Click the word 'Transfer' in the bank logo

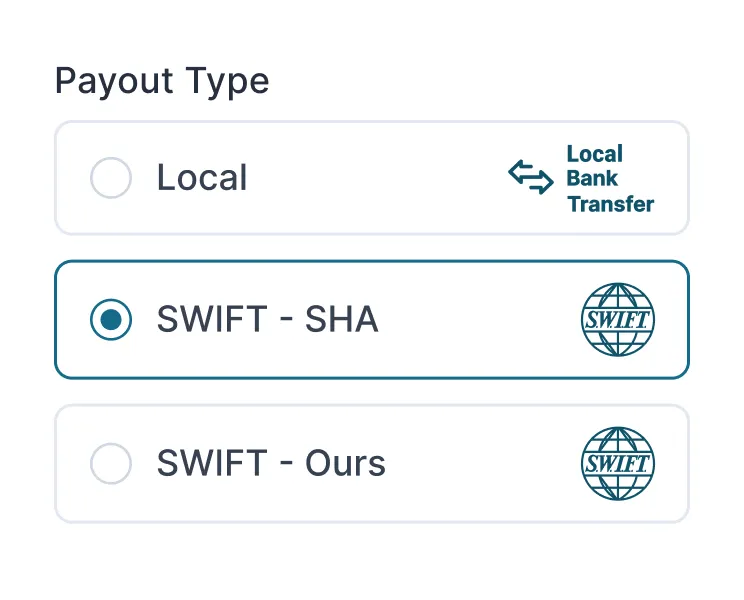pos(610,204)
